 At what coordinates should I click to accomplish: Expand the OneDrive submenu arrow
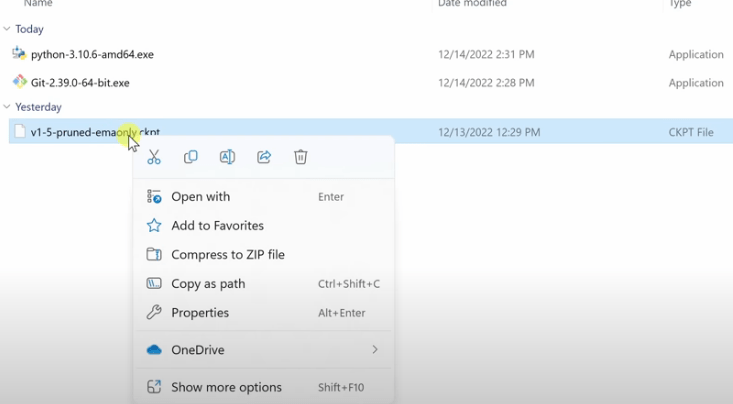(x=375, y=350)
